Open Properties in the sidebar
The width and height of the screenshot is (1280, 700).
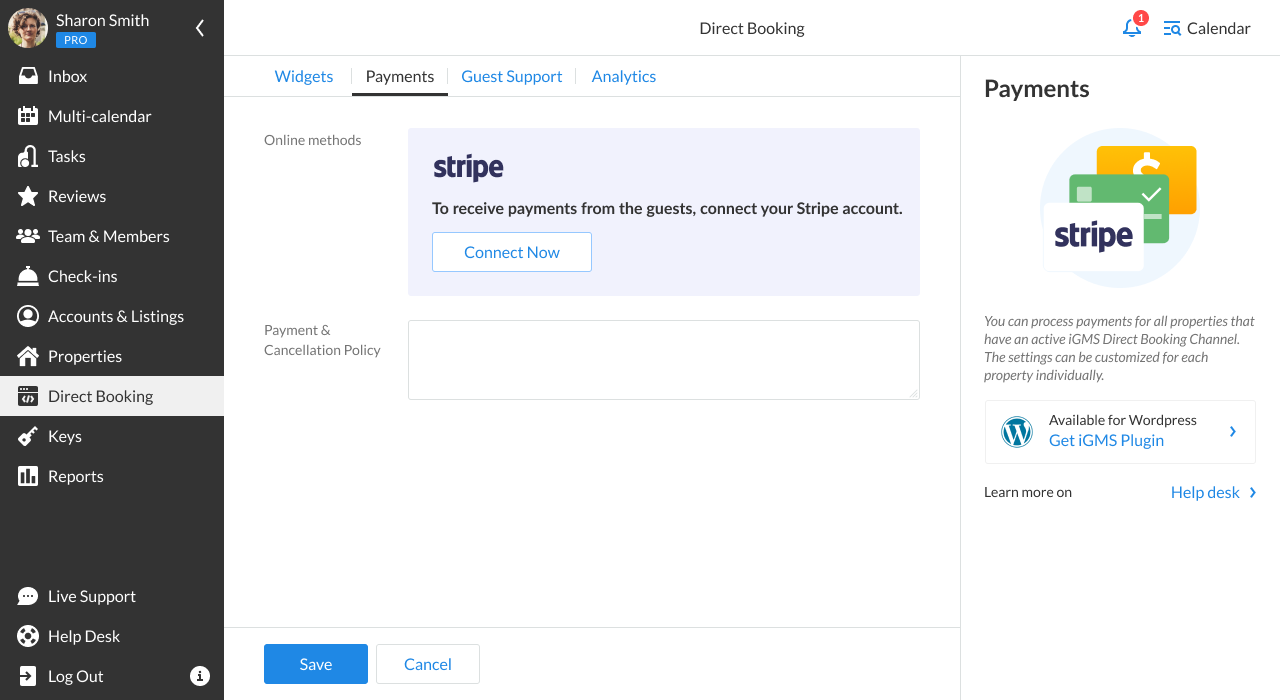(112, 356)
